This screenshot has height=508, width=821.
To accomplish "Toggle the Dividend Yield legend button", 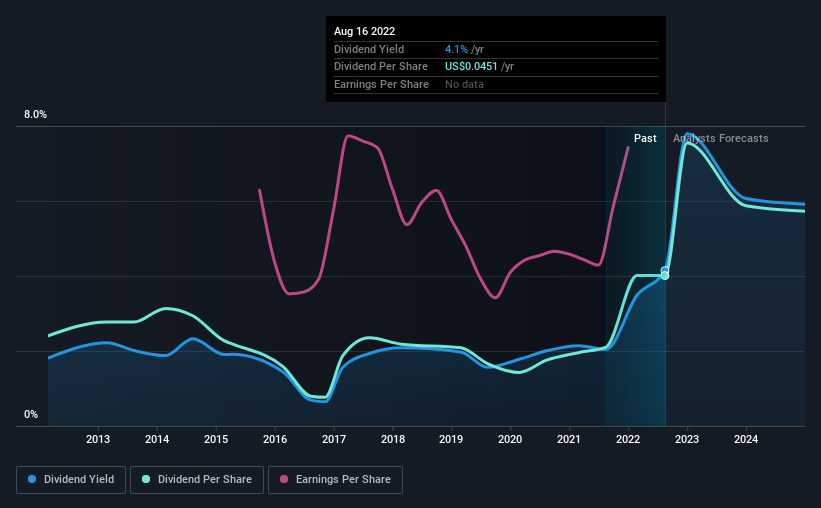I will click(71, 480).
